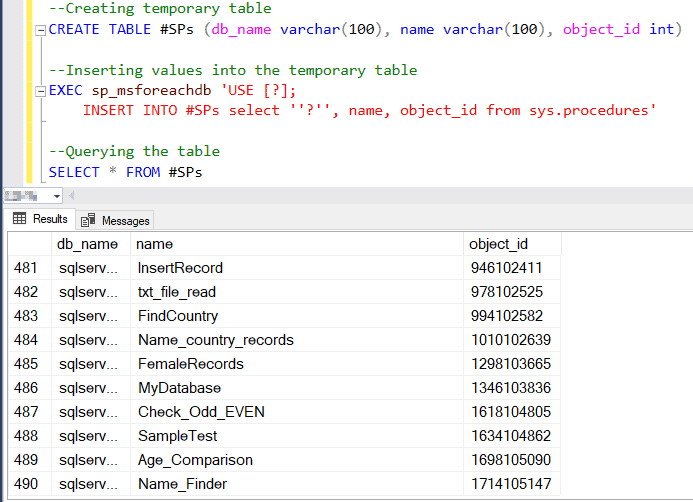Select row 489 by its row number
This screenshot has width=693, height=502.
[30, 460]
